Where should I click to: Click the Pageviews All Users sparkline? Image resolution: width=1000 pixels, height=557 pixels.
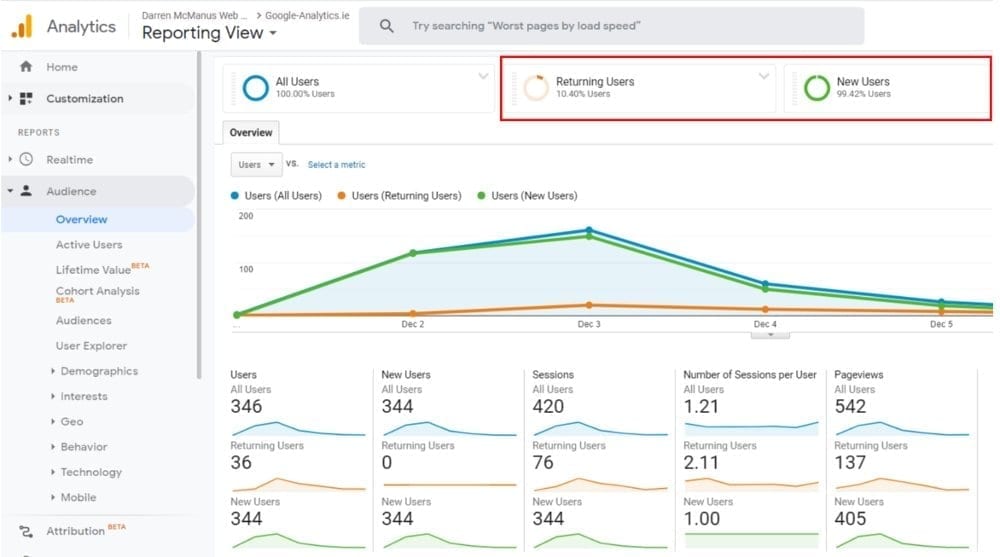click(902, 428)
